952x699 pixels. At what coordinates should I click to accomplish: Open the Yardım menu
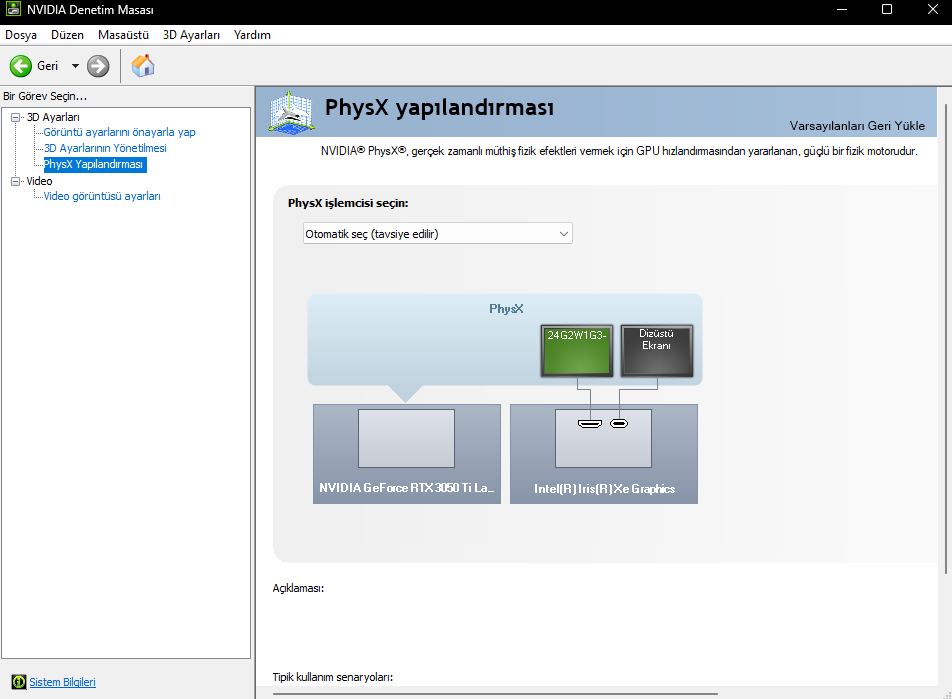tap(252, 35)
